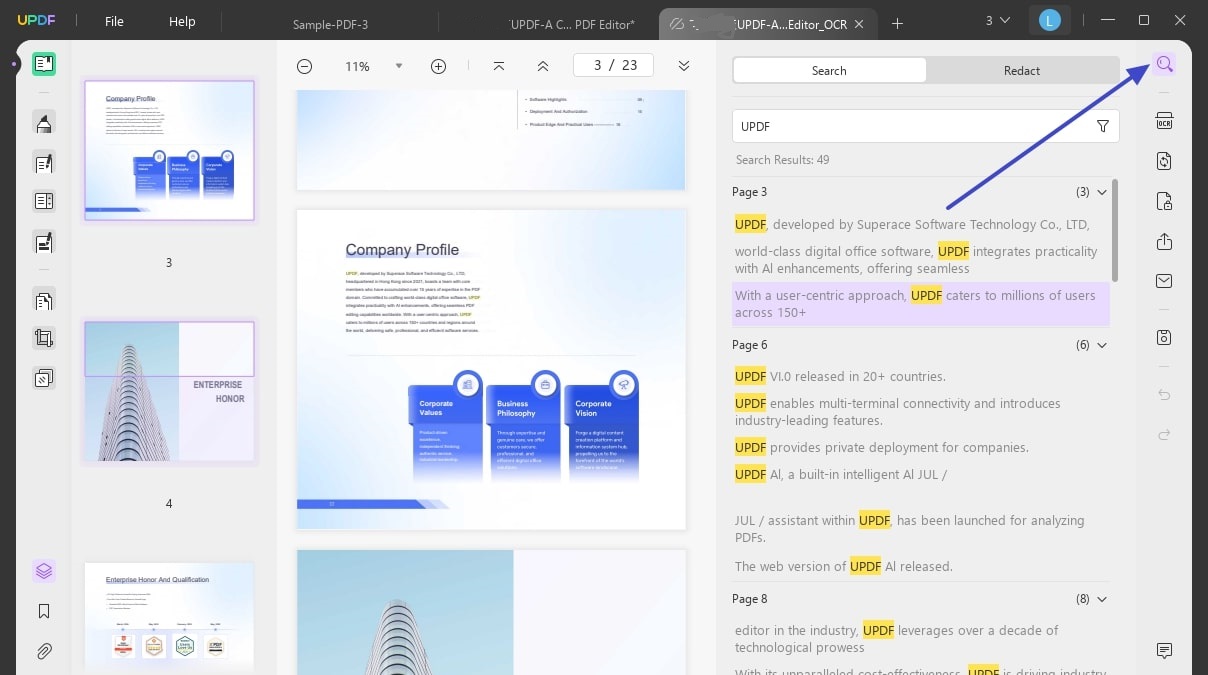The image size is (1208, 675).
Task: Collapse the Page 3 search results
Action: coord(1102,192)
